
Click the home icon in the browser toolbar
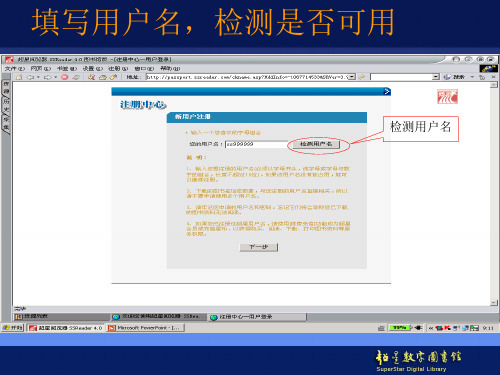[x=19, y=77]
